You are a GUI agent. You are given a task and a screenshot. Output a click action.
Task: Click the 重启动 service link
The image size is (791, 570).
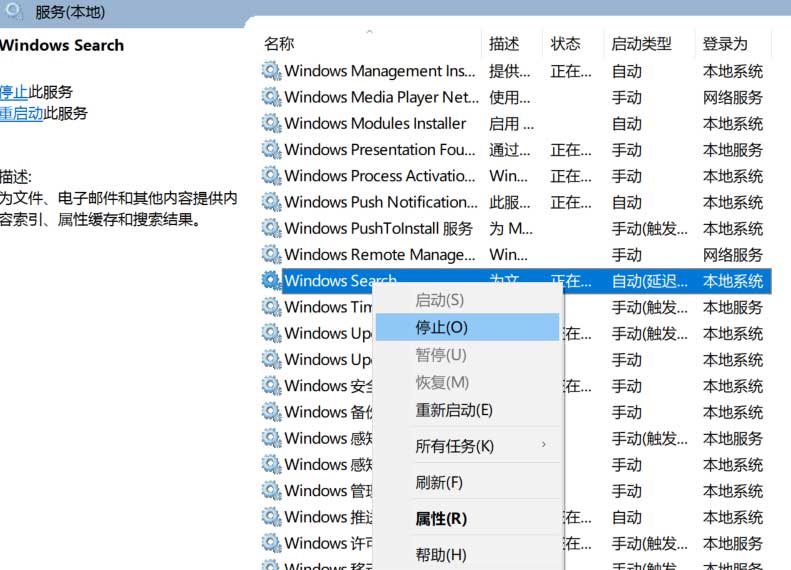pos(21,113)
